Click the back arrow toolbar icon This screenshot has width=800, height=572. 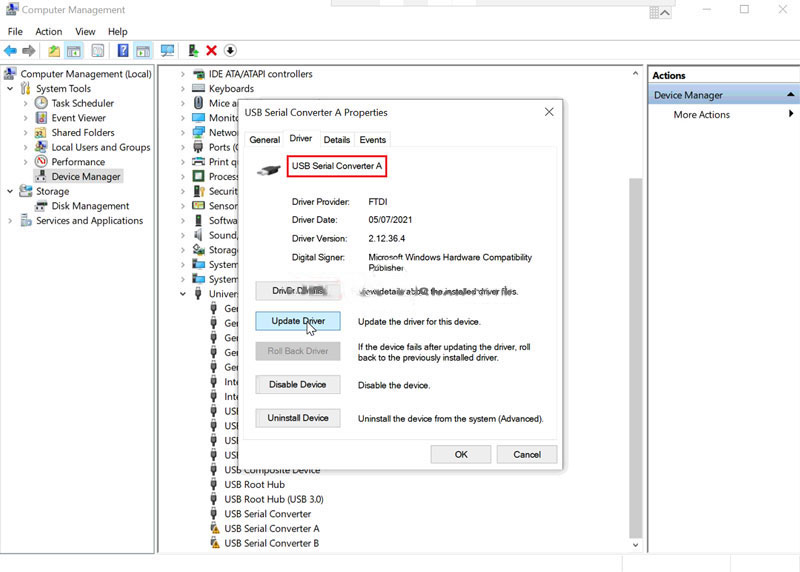tap(10, 51)
